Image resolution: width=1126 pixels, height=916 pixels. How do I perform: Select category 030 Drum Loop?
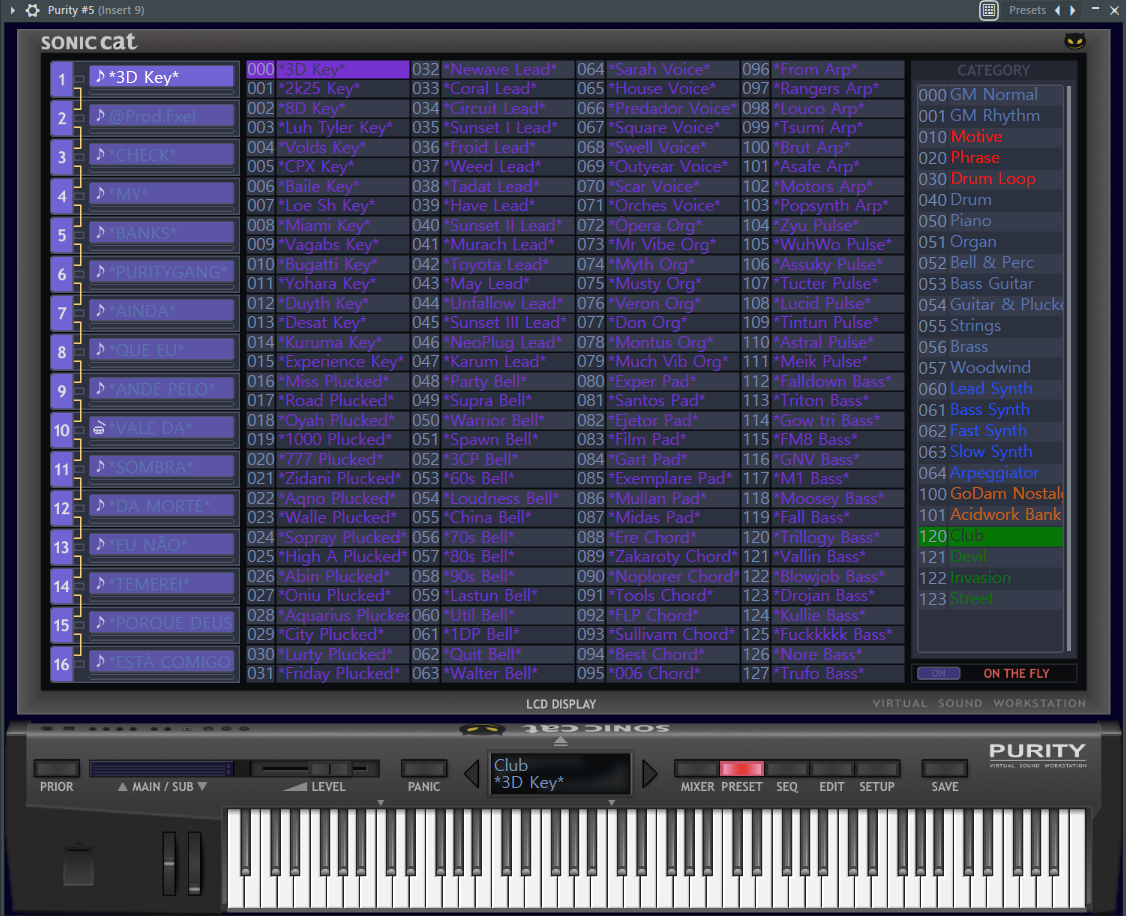(990, 179)
